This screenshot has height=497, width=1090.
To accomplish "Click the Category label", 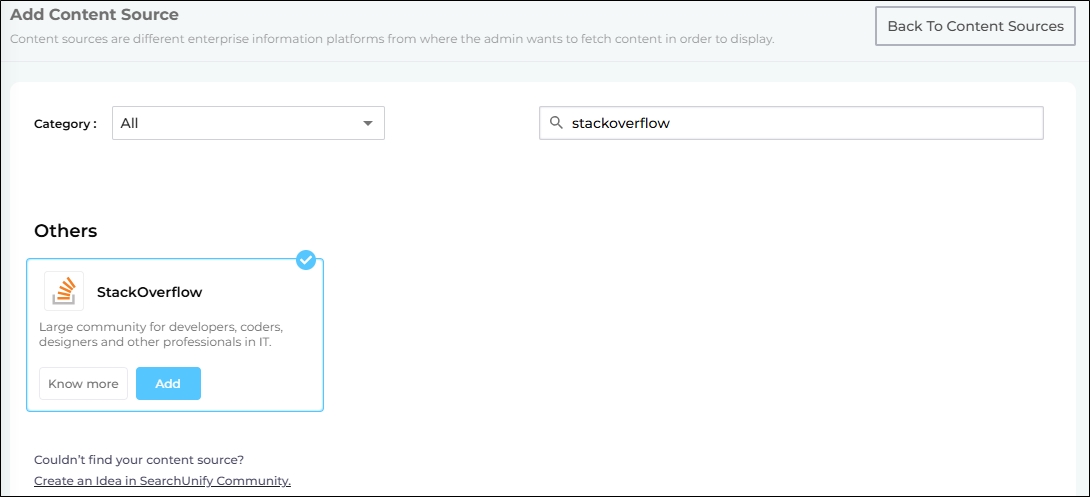I will (65, 124).
